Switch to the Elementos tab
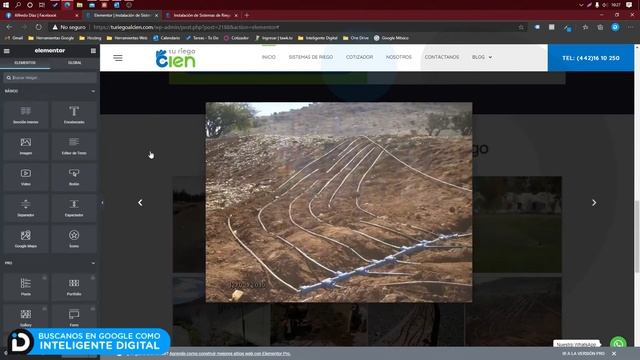The image size is (640, 360). coord(25,63)
